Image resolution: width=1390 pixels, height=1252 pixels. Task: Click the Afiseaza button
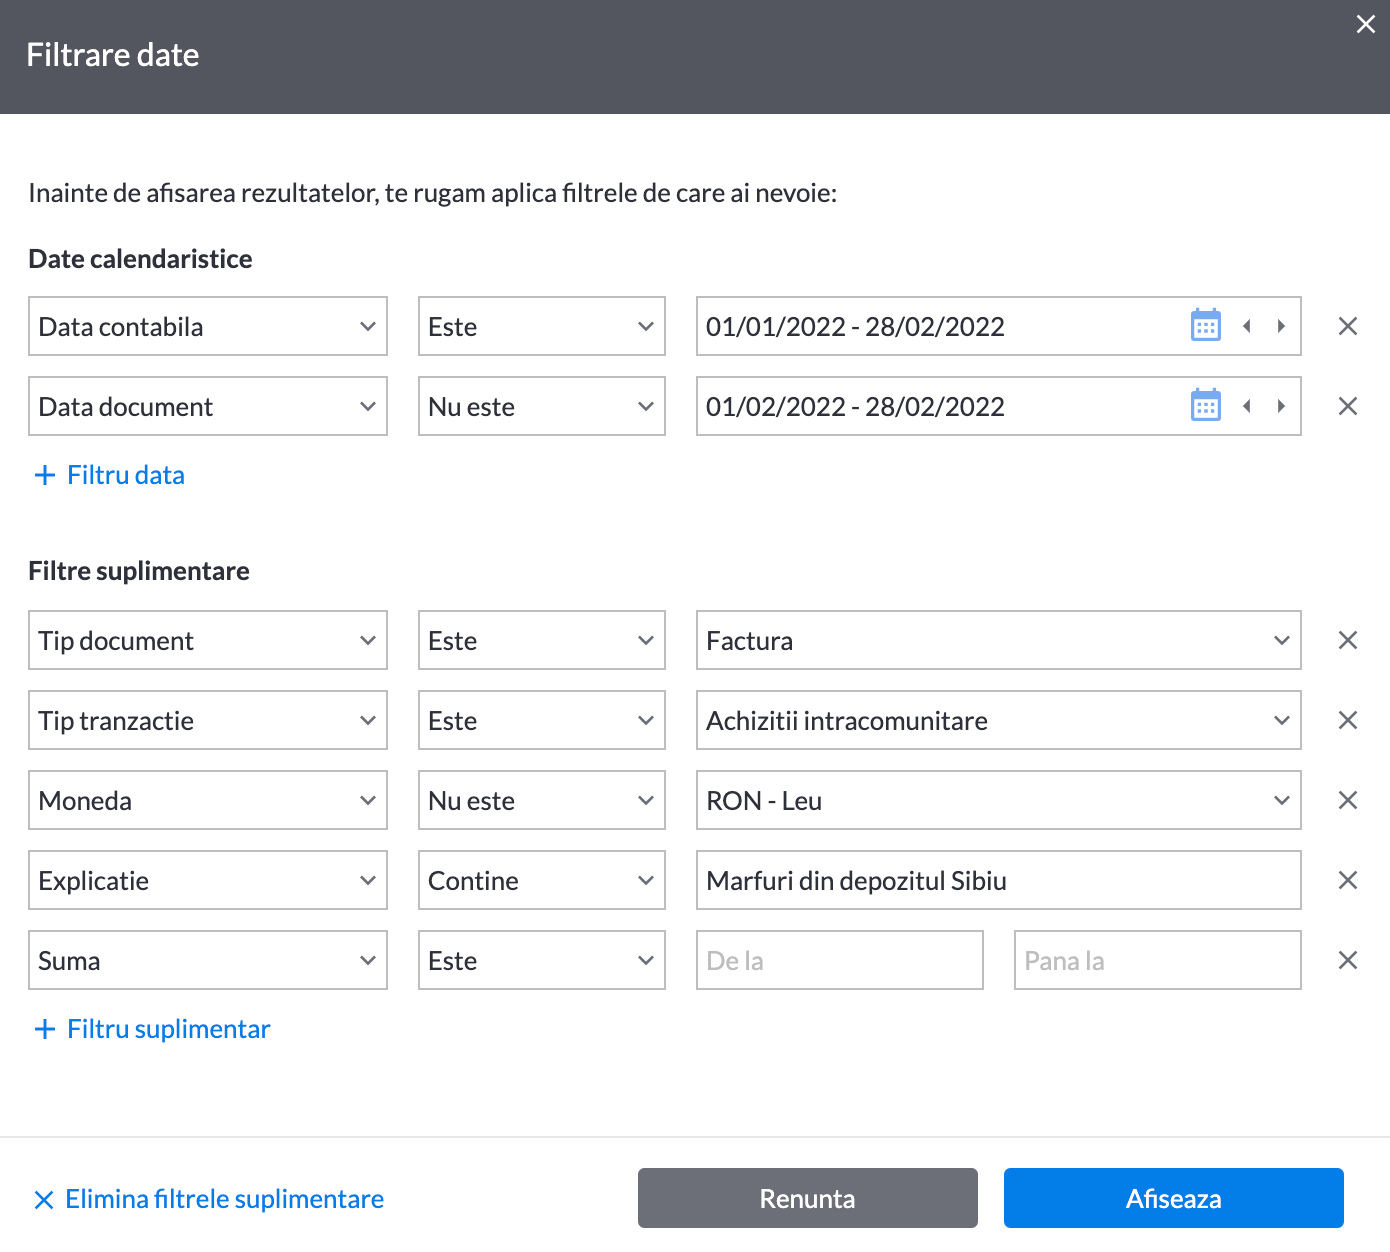(1174, 1198)
